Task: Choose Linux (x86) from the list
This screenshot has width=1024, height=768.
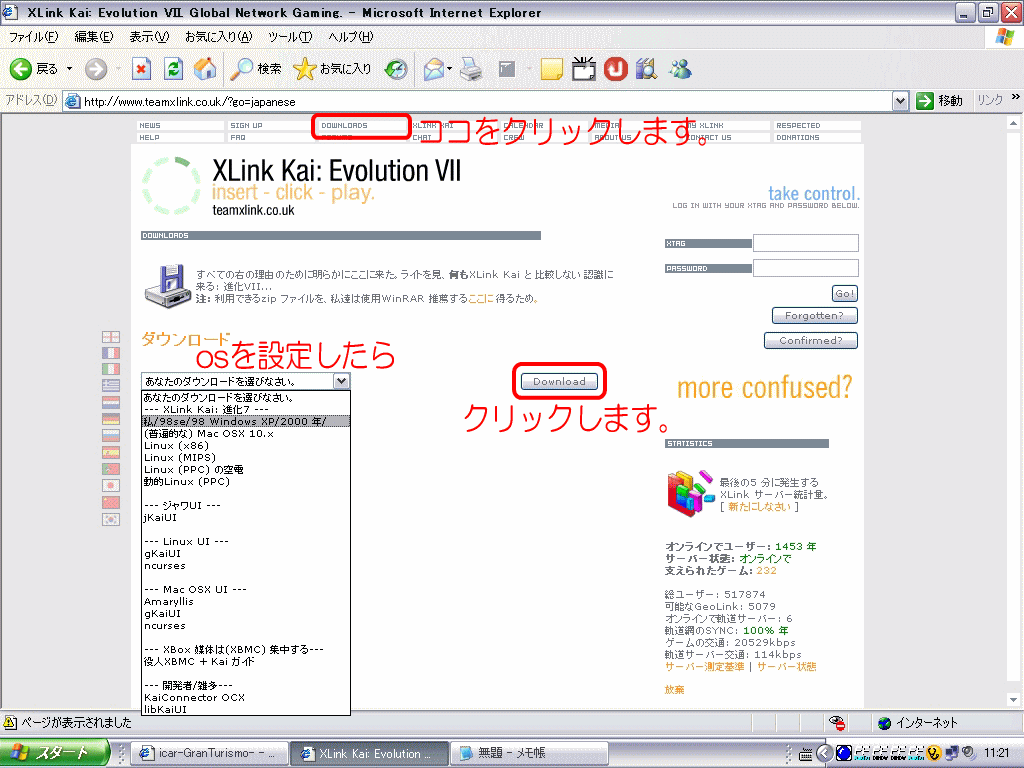Action: coord(246,445)
